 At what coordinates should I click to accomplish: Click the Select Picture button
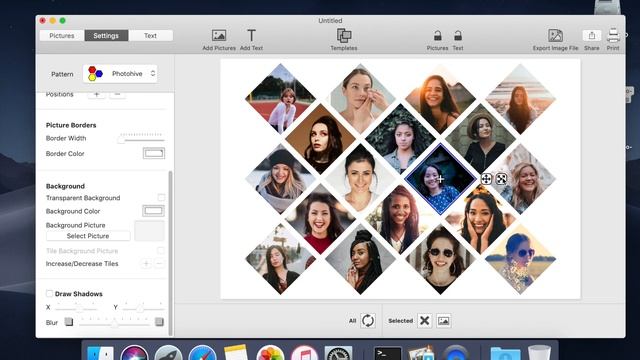[88, 236]
